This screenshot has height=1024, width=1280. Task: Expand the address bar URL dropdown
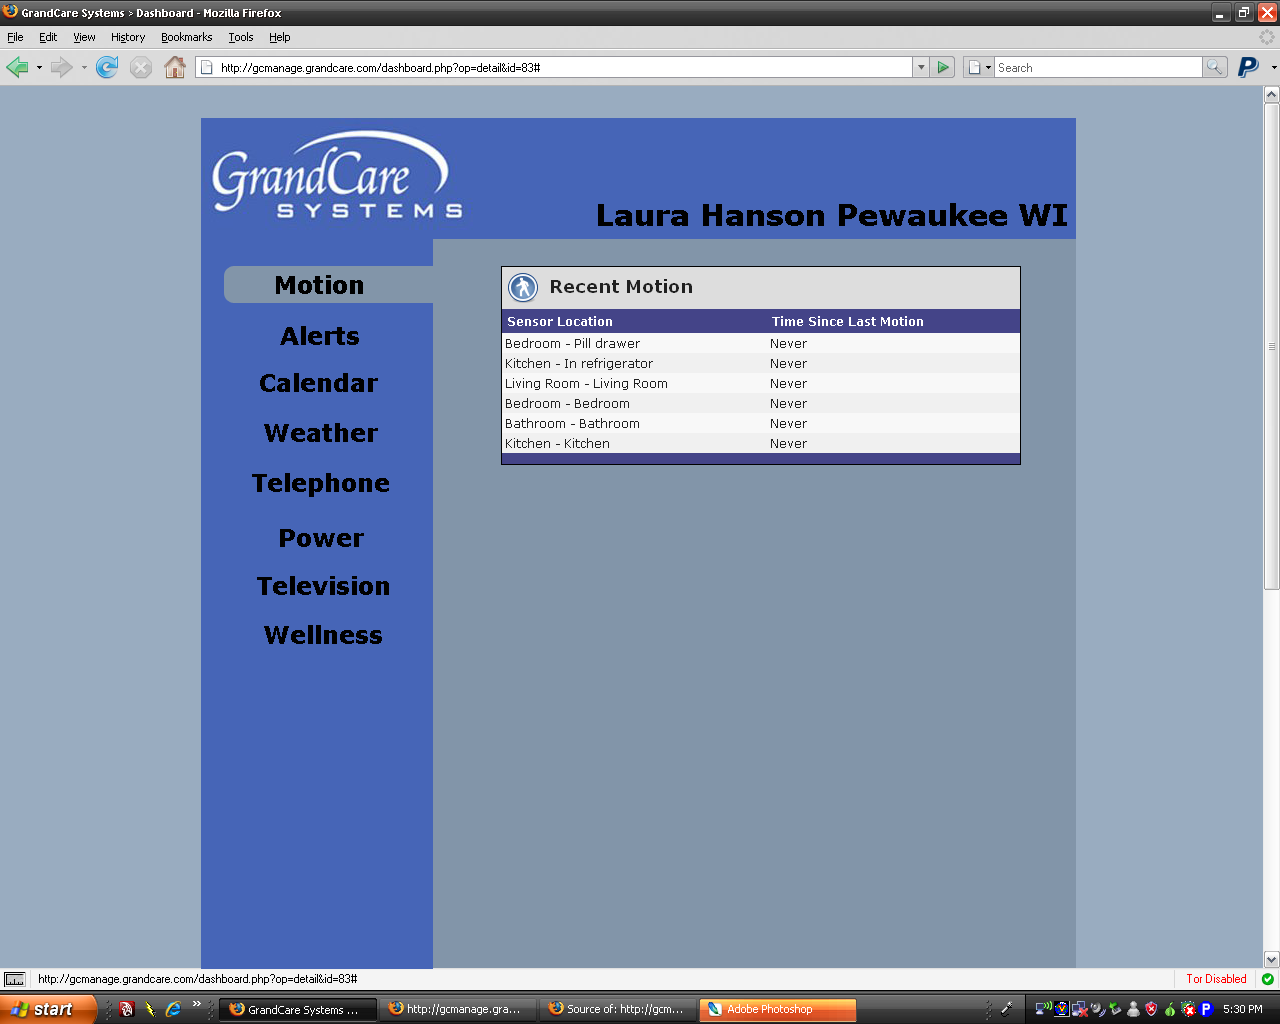[x=921, y=67]
